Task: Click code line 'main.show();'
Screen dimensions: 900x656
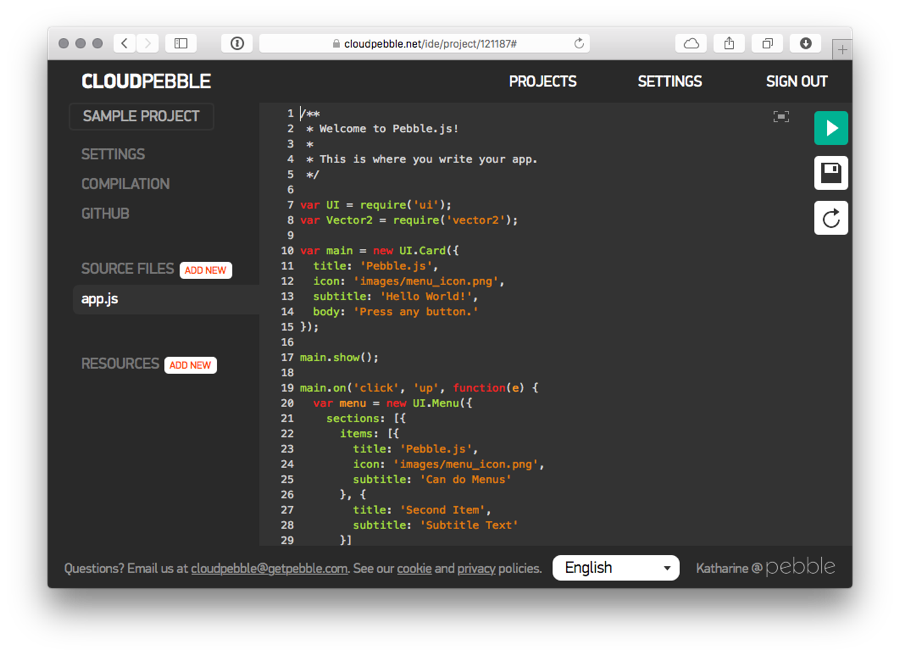Action: (339, 357)
